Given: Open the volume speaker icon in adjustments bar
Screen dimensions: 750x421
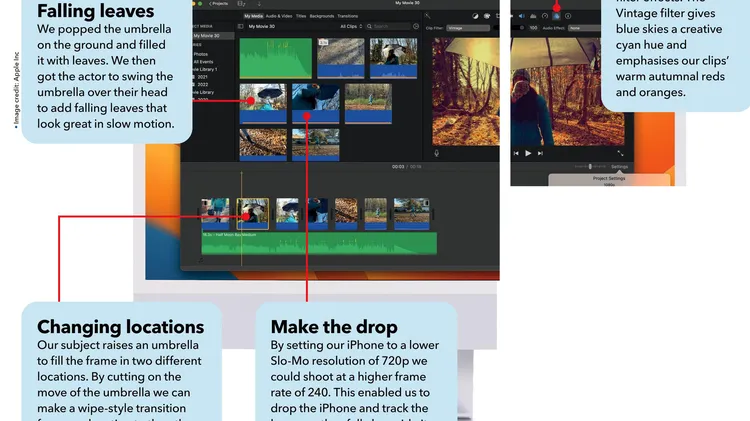Looking at the screenshot, I should [521, 16].
